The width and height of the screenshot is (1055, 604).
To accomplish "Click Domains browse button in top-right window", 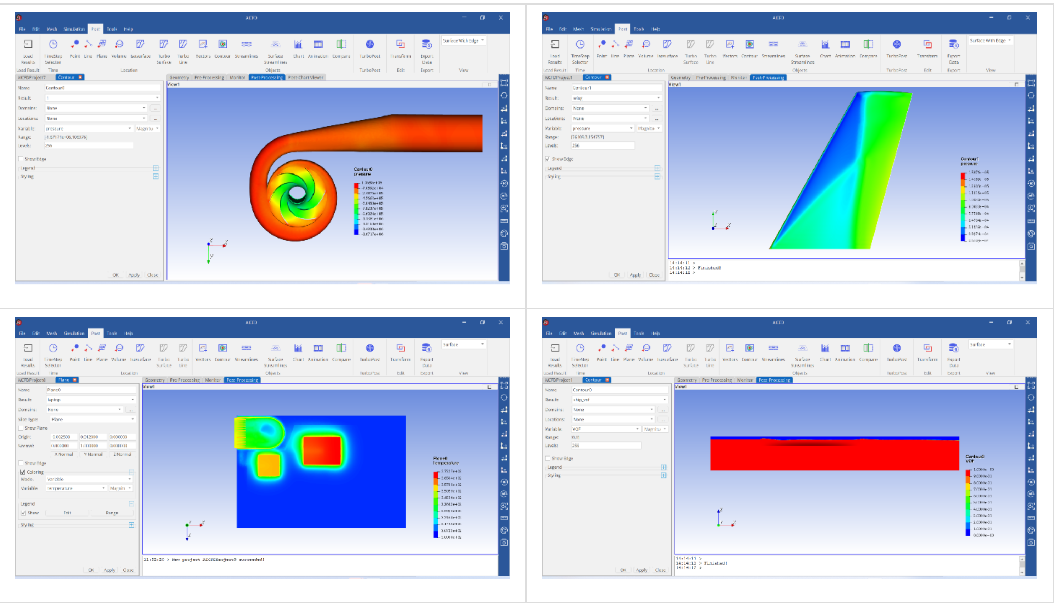I will point(657,108).
